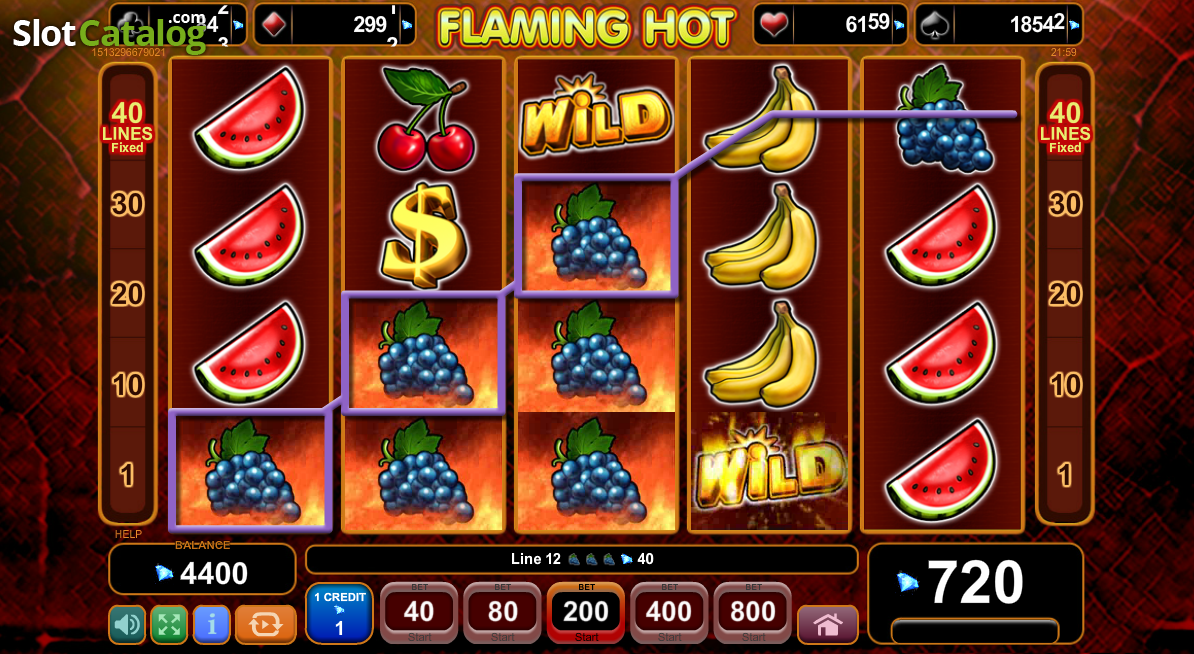
Task: Click the heart jackpot counter
Action: (x=830, y=24)
